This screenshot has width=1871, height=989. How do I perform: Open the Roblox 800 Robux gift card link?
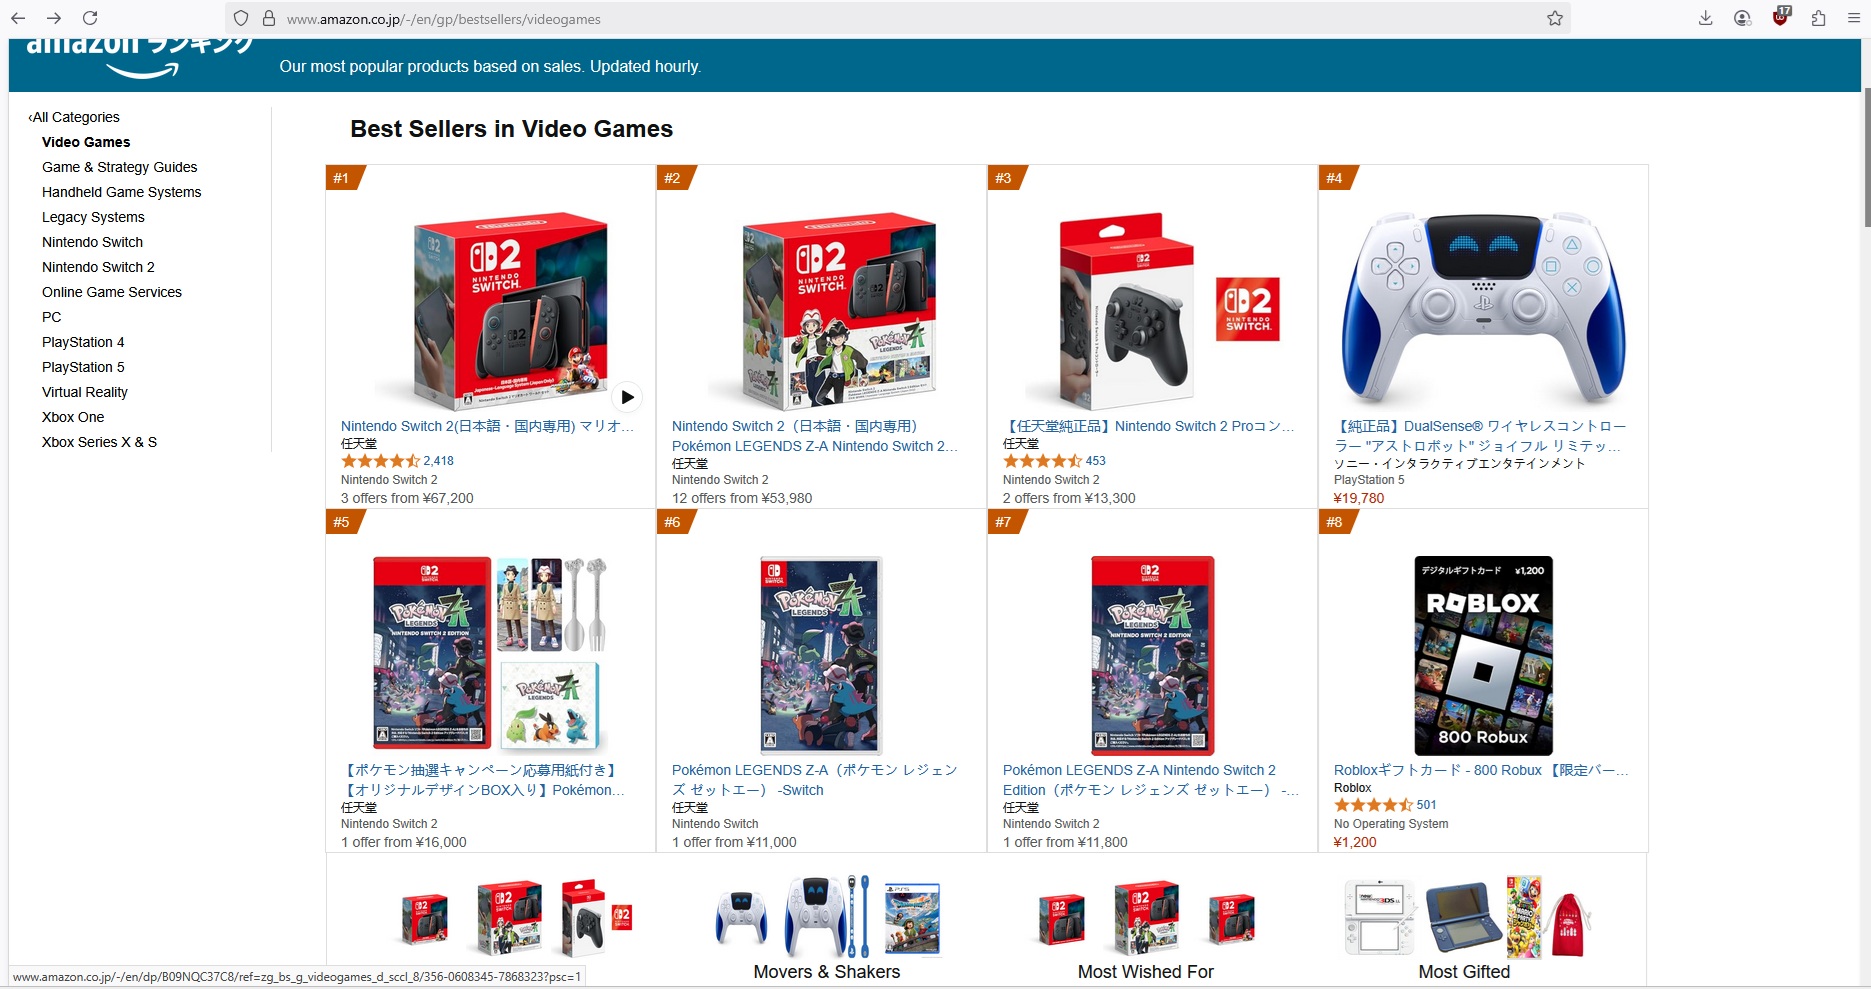point(1481,770)
